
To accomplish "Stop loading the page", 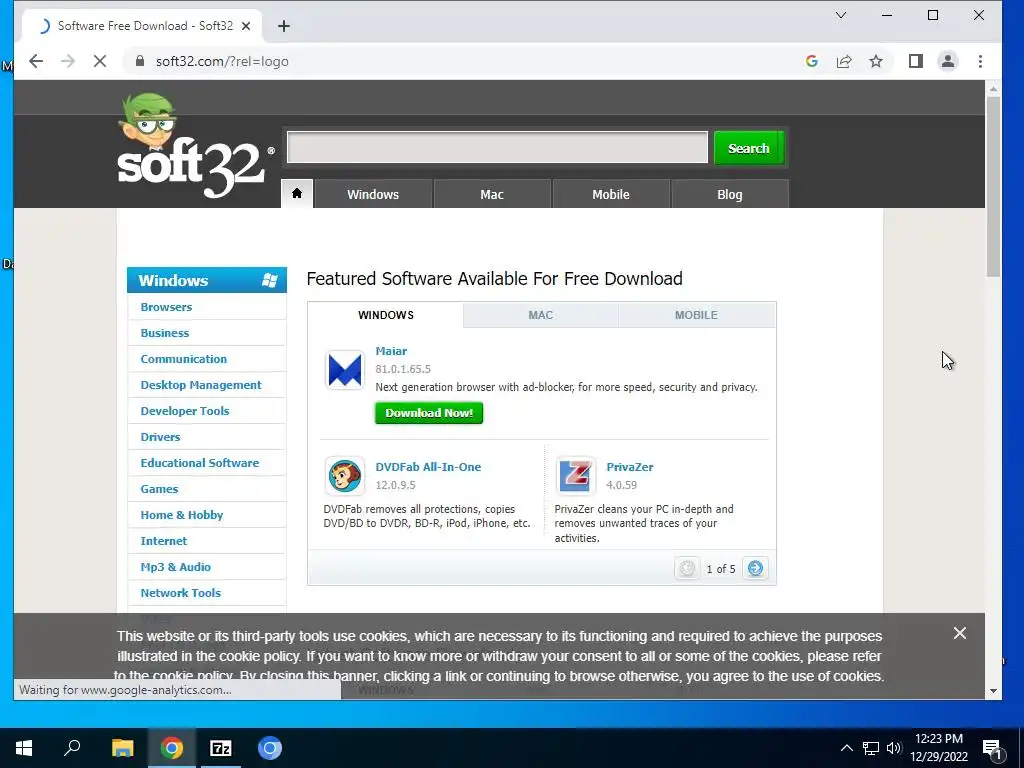I will [99, 61].
